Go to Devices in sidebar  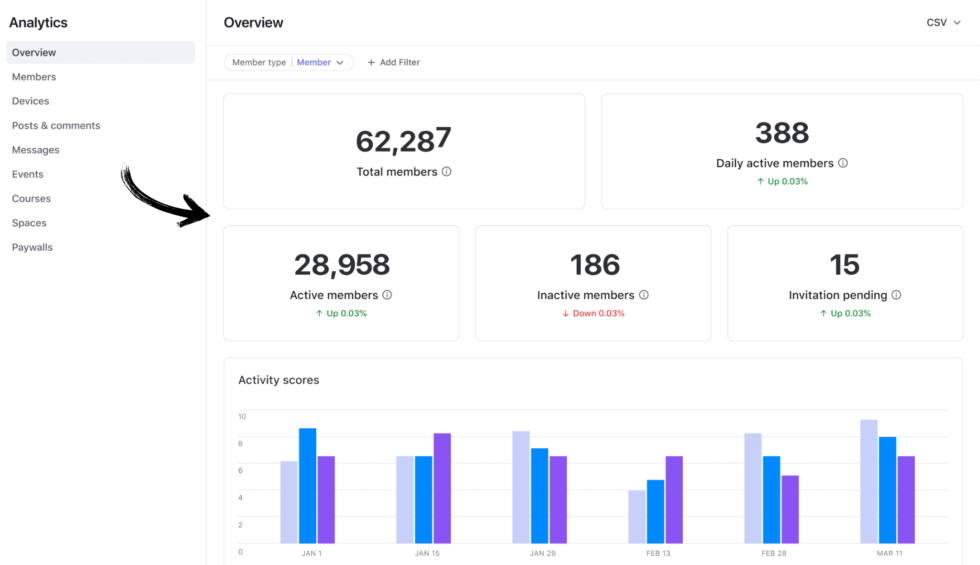point(30,101)
